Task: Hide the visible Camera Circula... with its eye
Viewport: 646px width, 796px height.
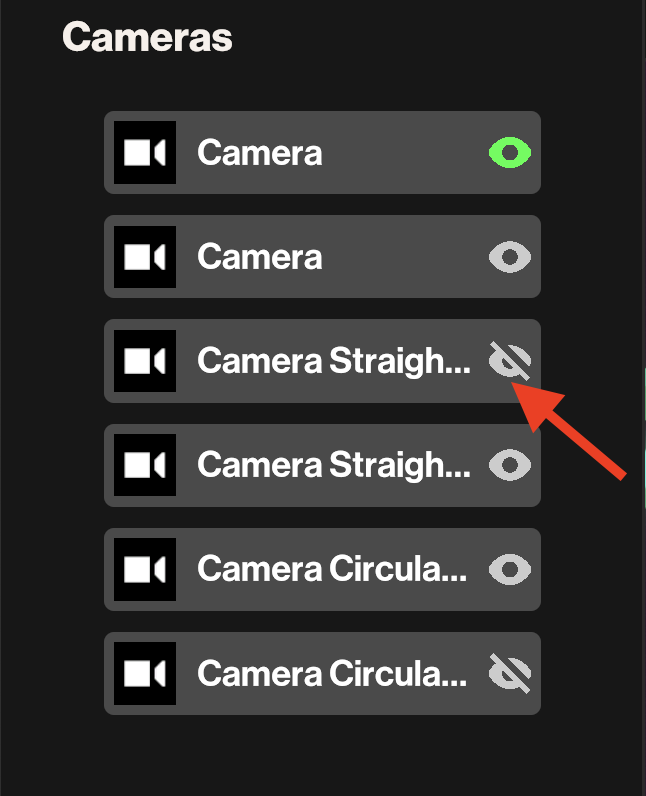Action: (x=509, y=569)
